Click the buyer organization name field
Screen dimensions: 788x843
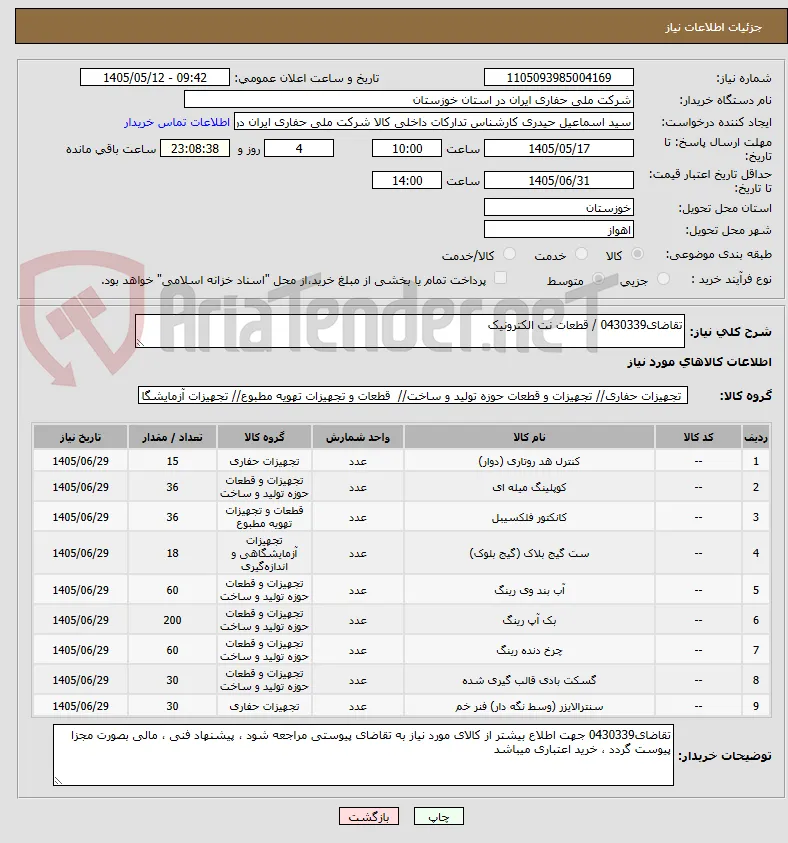coord(409,100)
